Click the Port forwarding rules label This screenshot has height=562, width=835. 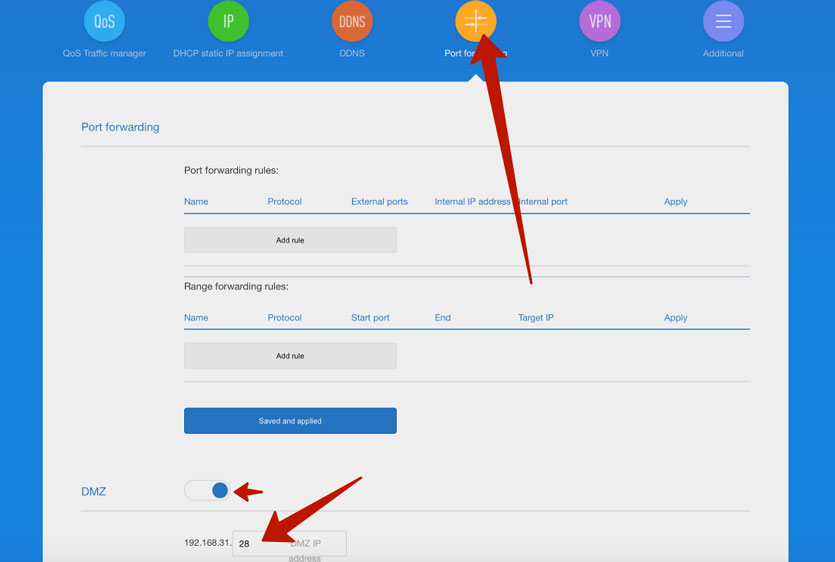tap(231, 170)
